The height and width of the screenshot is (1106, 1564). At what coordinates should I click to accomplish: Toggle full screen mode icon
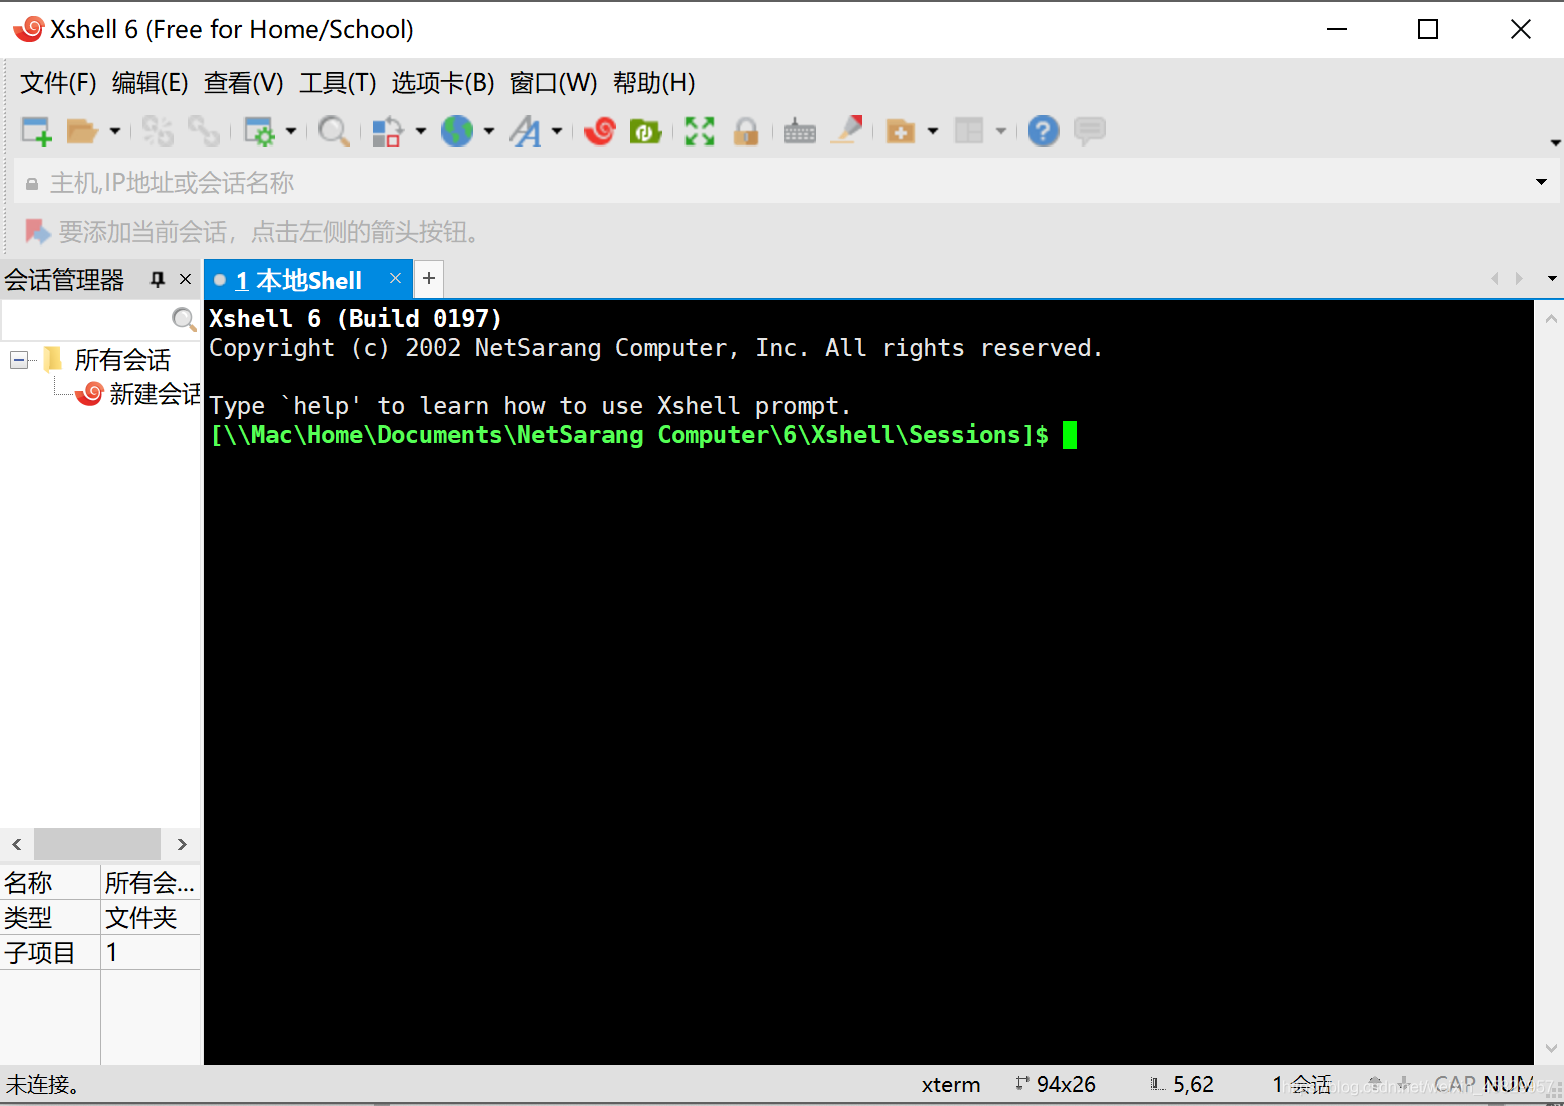(700, 131)
